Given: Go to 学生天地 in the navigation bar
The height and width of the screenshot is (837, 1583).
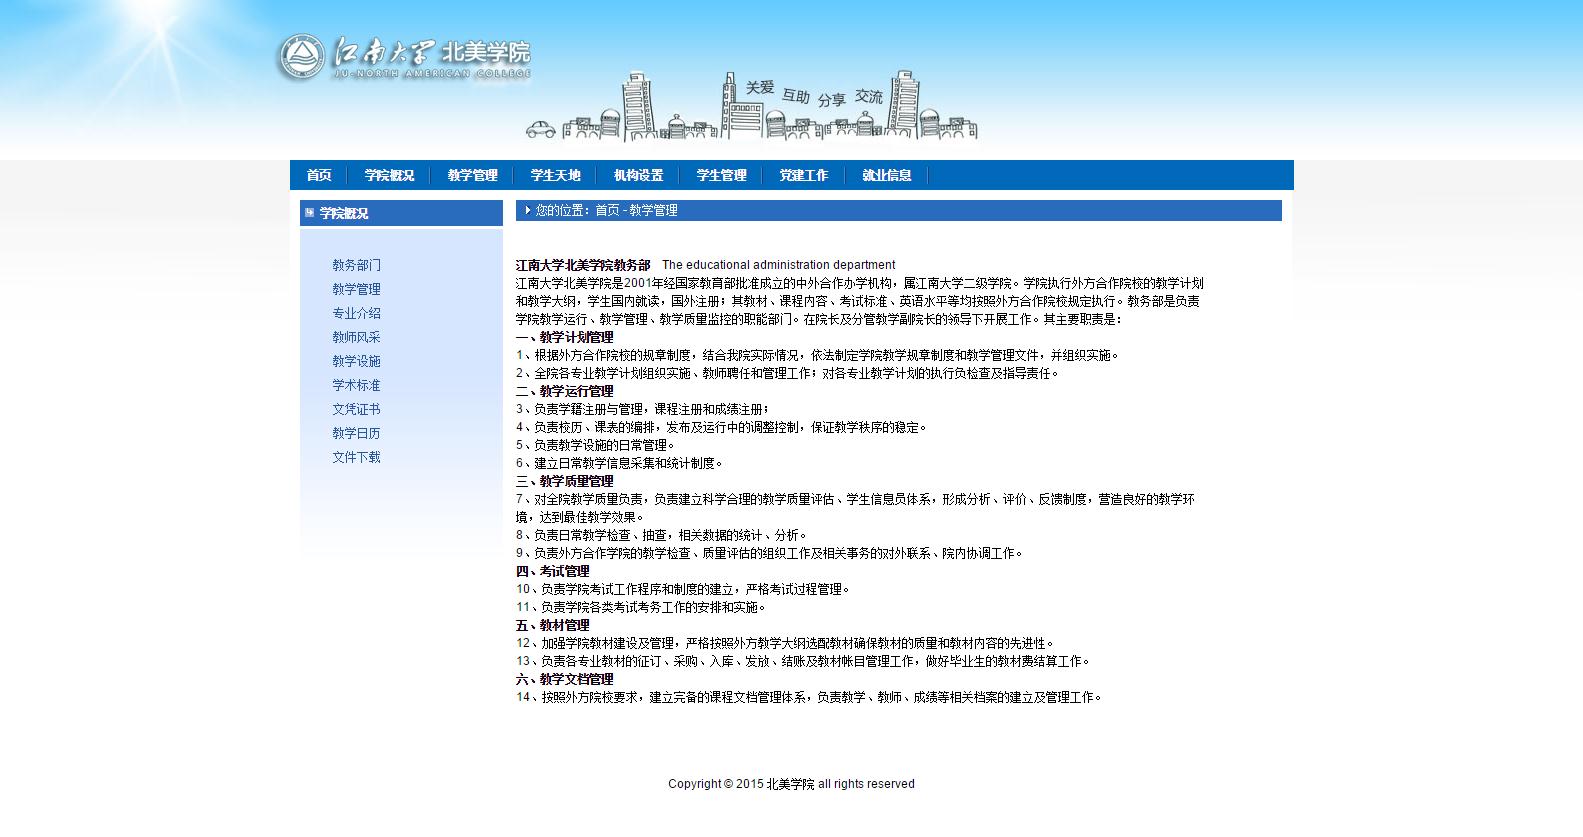Looking at the screenshot, I should point(555,175).
